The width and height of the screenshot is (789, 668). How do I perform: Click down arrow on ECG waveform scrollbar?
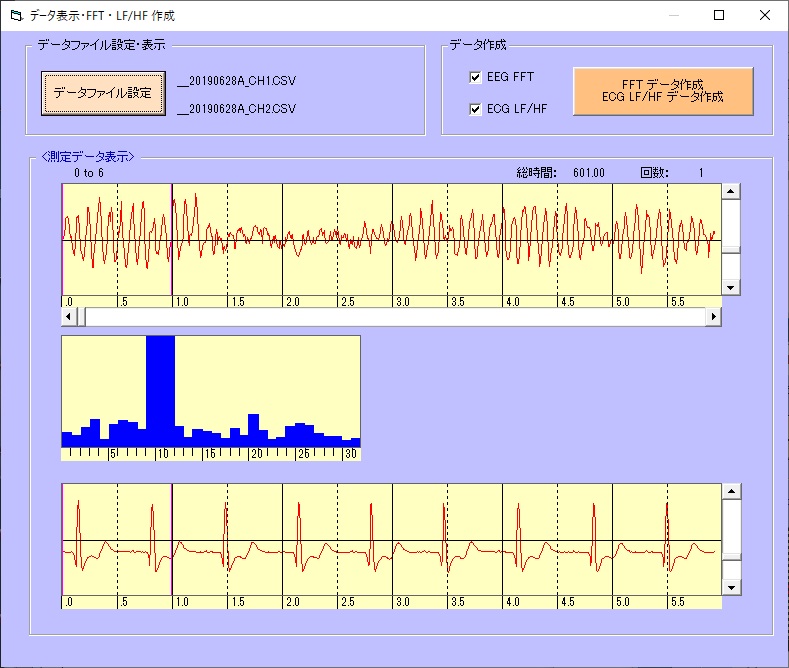pyautogui.click(x=730, y=587)
